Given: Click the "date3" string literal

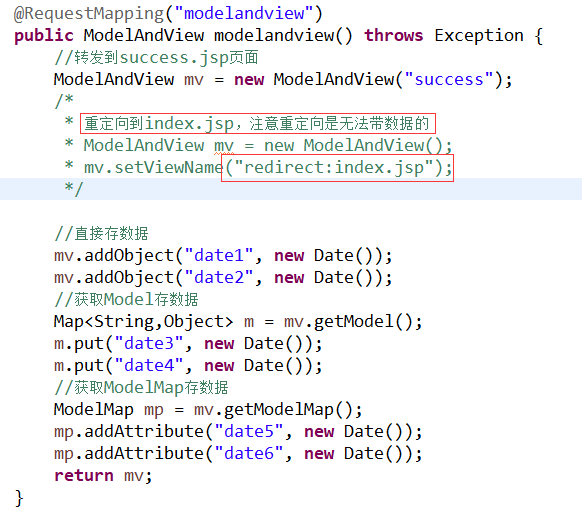Looking at the screenshot, I should tap(149, 344).
